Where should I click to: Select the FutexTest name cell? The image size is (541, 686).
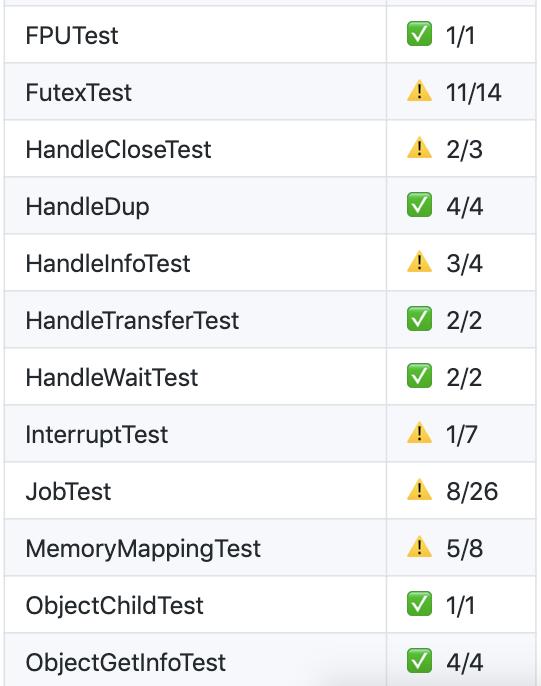(x=195, y=91)
